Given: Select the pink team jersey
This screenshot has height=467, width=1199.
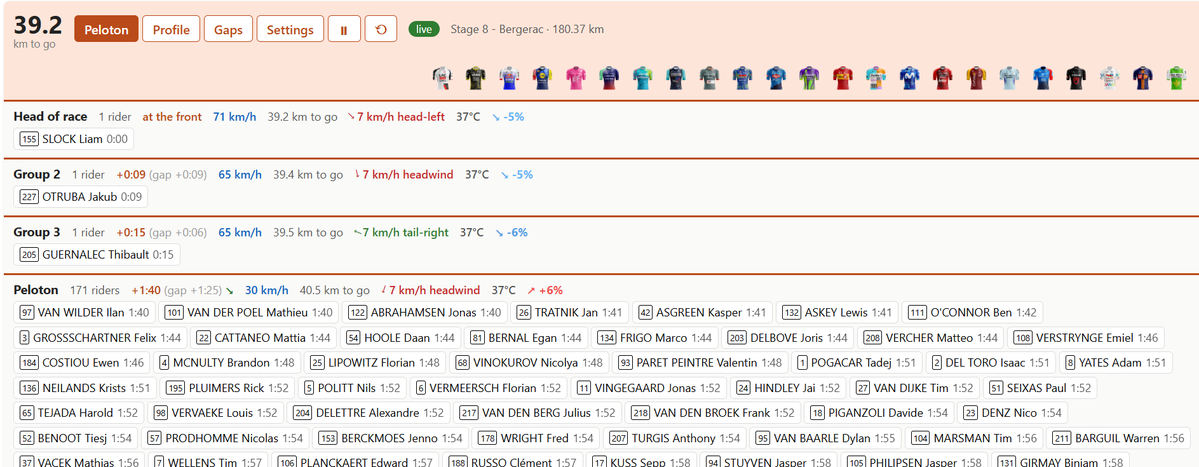Looking at the screenshot, I should 577,77.
